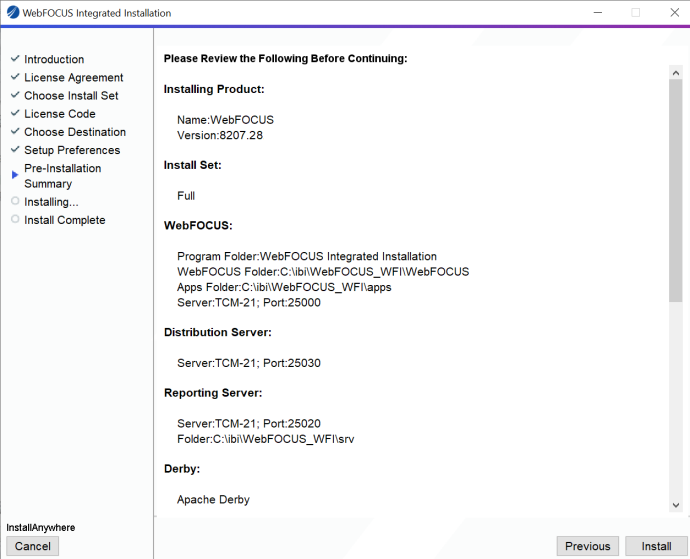The height and width of the screenshot is (559, 690).
Task: Select the Installing... step
Action: pyautogui.click(x=51, y=202)
